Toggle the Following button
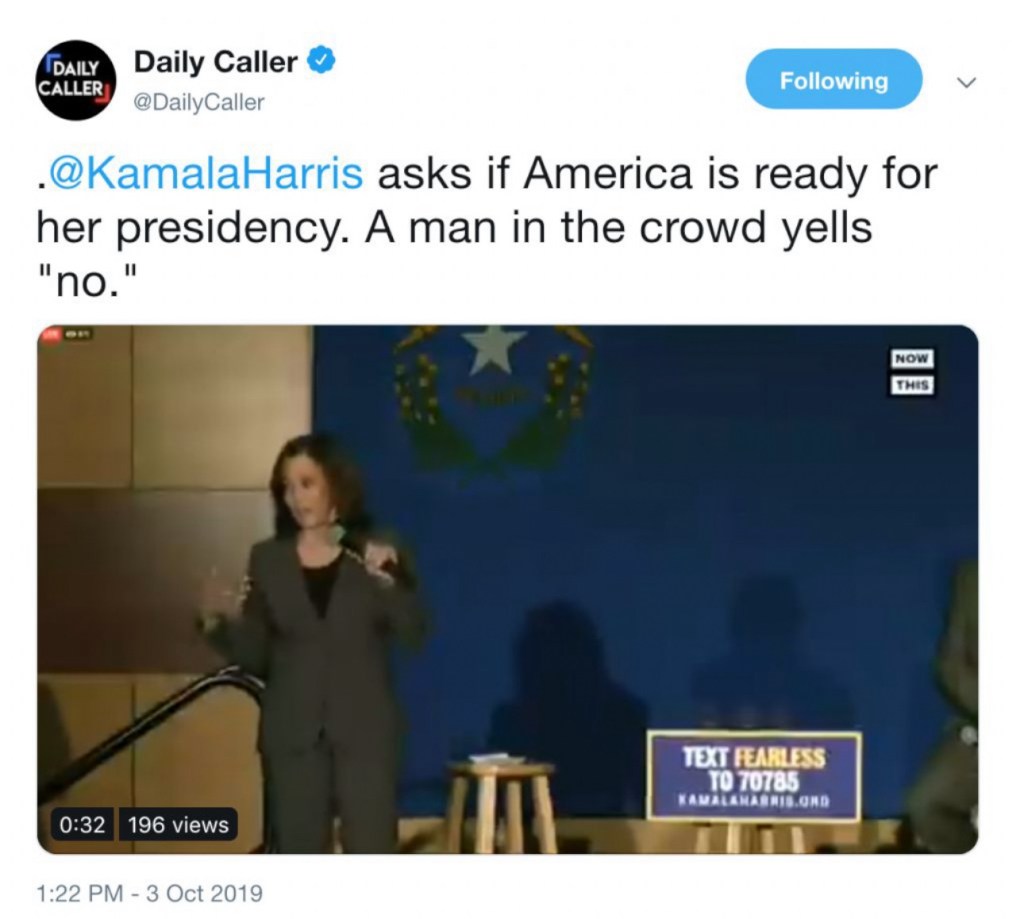 click(x=833, y=79)
